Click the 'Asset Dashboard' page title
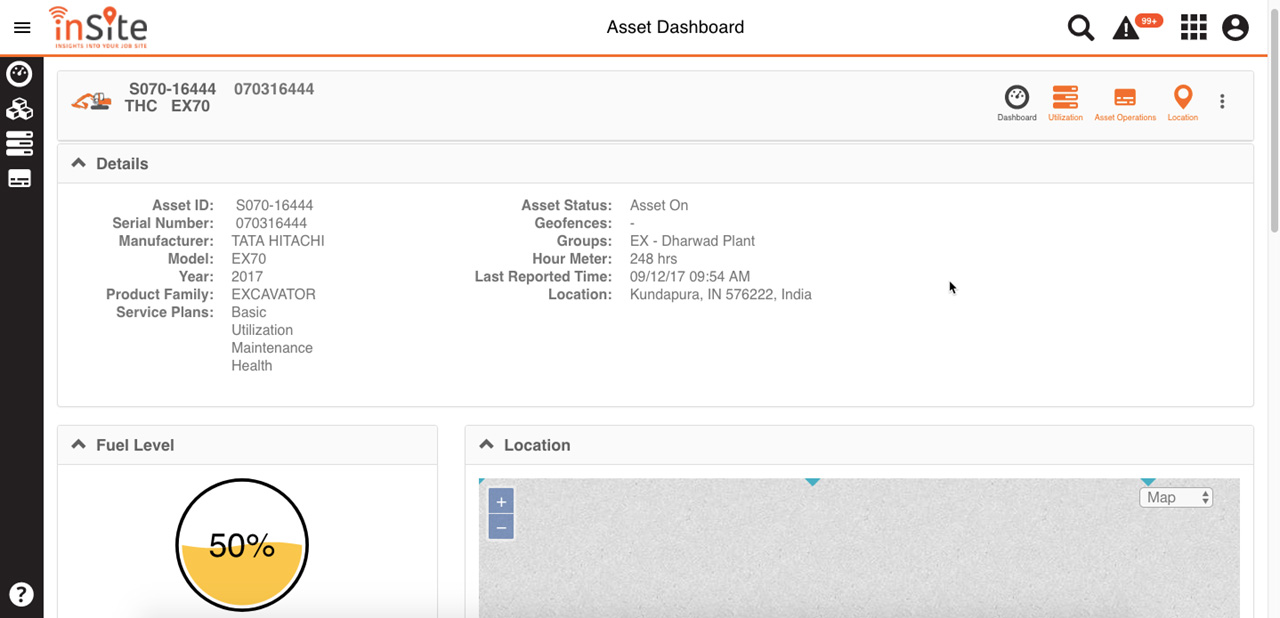1280x618 pixels. (675, 27)
